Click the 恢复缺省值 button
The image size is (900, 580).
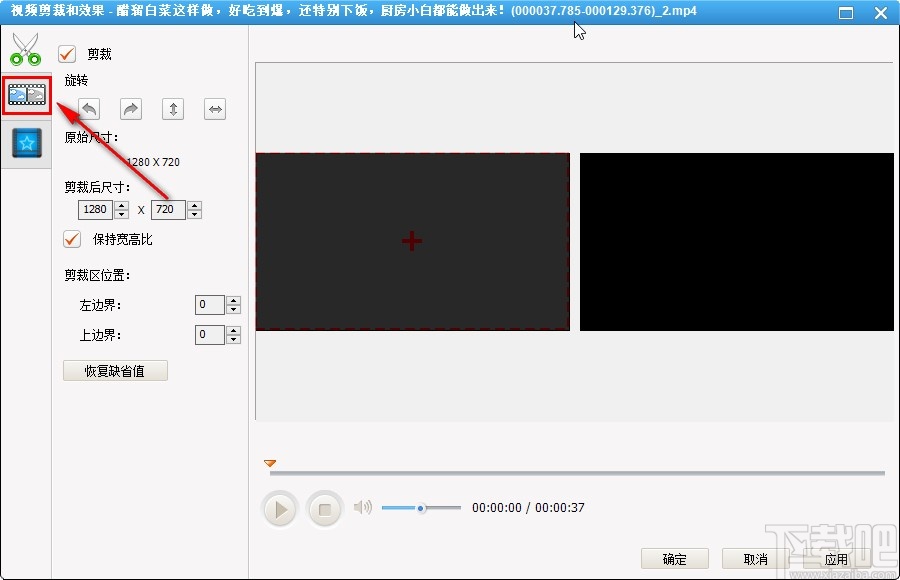coord(114,370)
